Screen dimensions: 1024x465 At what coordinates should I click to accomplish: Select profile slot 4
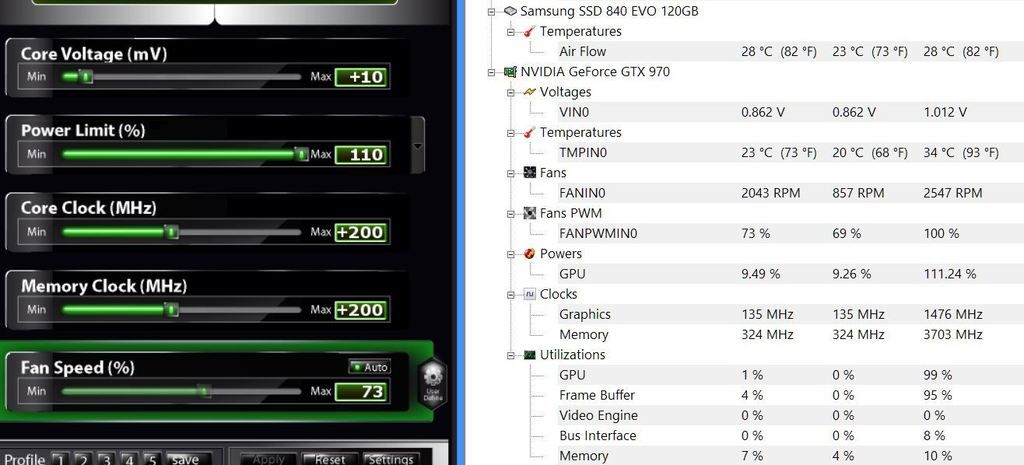click(x=129, y=459)
